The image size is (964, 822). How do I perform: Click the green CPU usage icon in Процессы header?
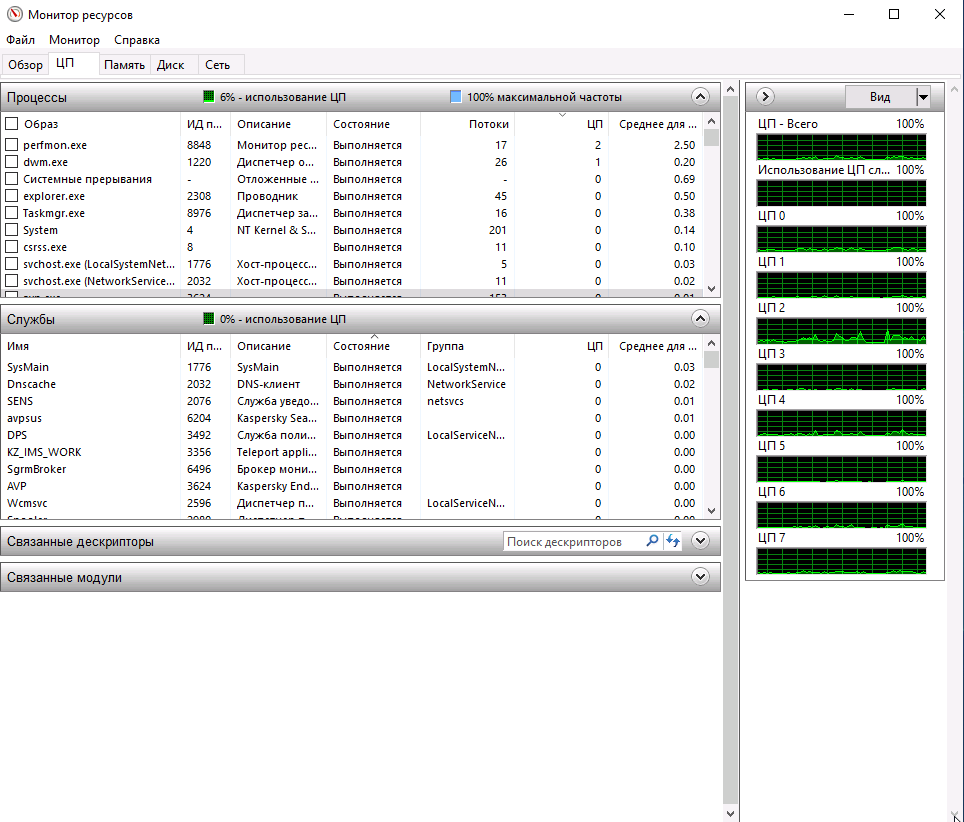click(x=208, y=97)
